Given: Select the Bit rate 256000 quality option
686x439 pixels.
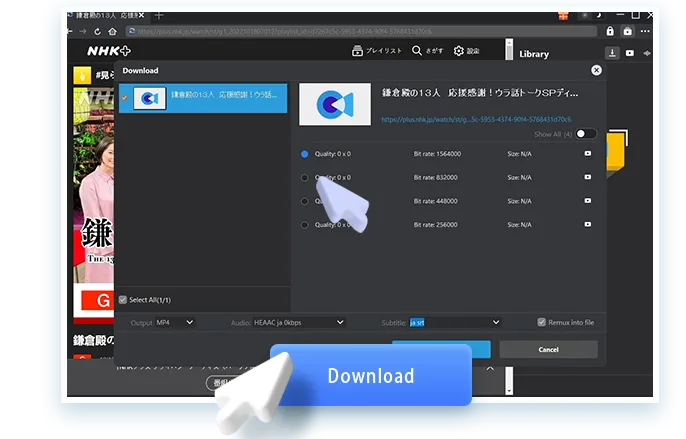Looking at the screenshot, I should point(304,225).
